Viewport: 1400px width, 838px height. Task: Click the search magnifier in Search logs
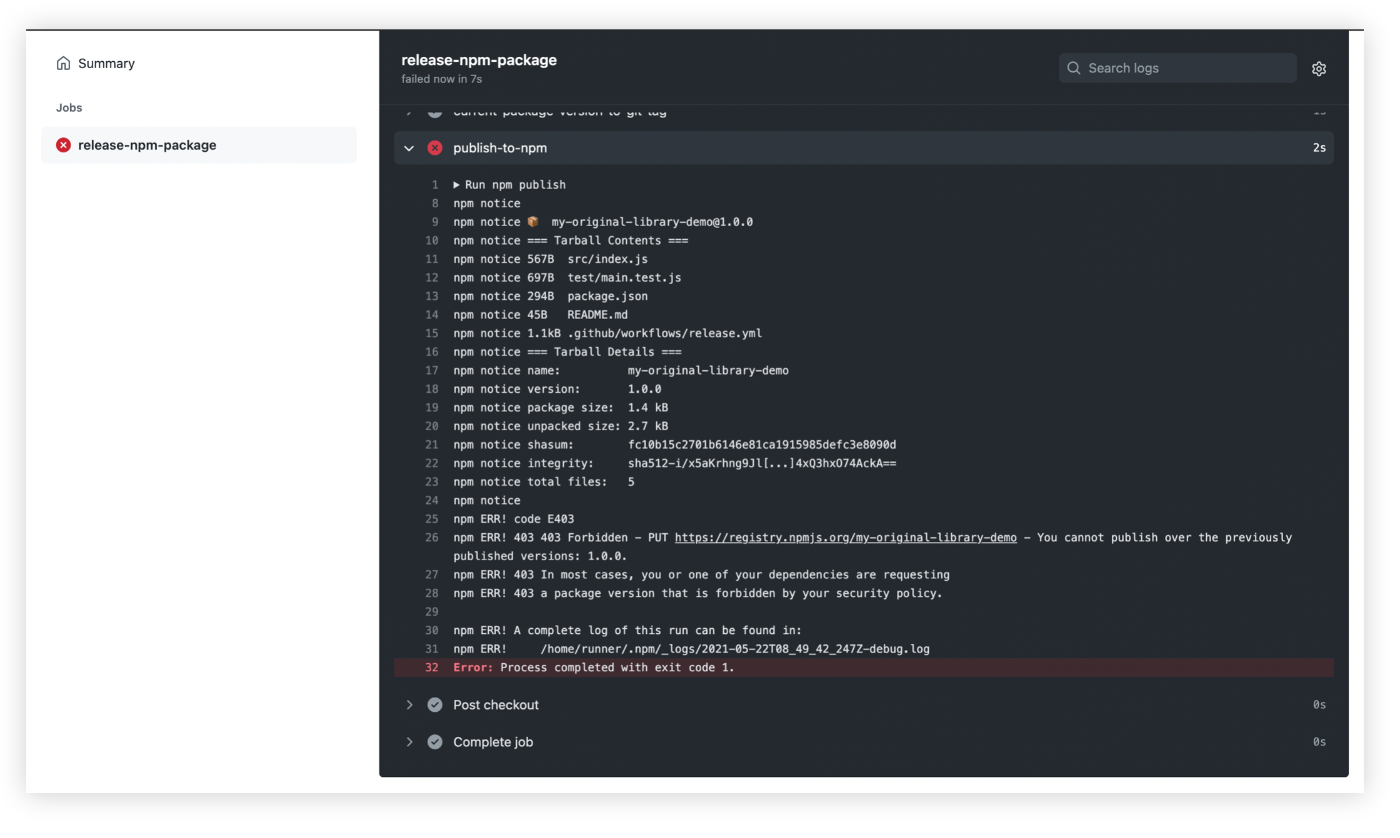click(1073, 68)
